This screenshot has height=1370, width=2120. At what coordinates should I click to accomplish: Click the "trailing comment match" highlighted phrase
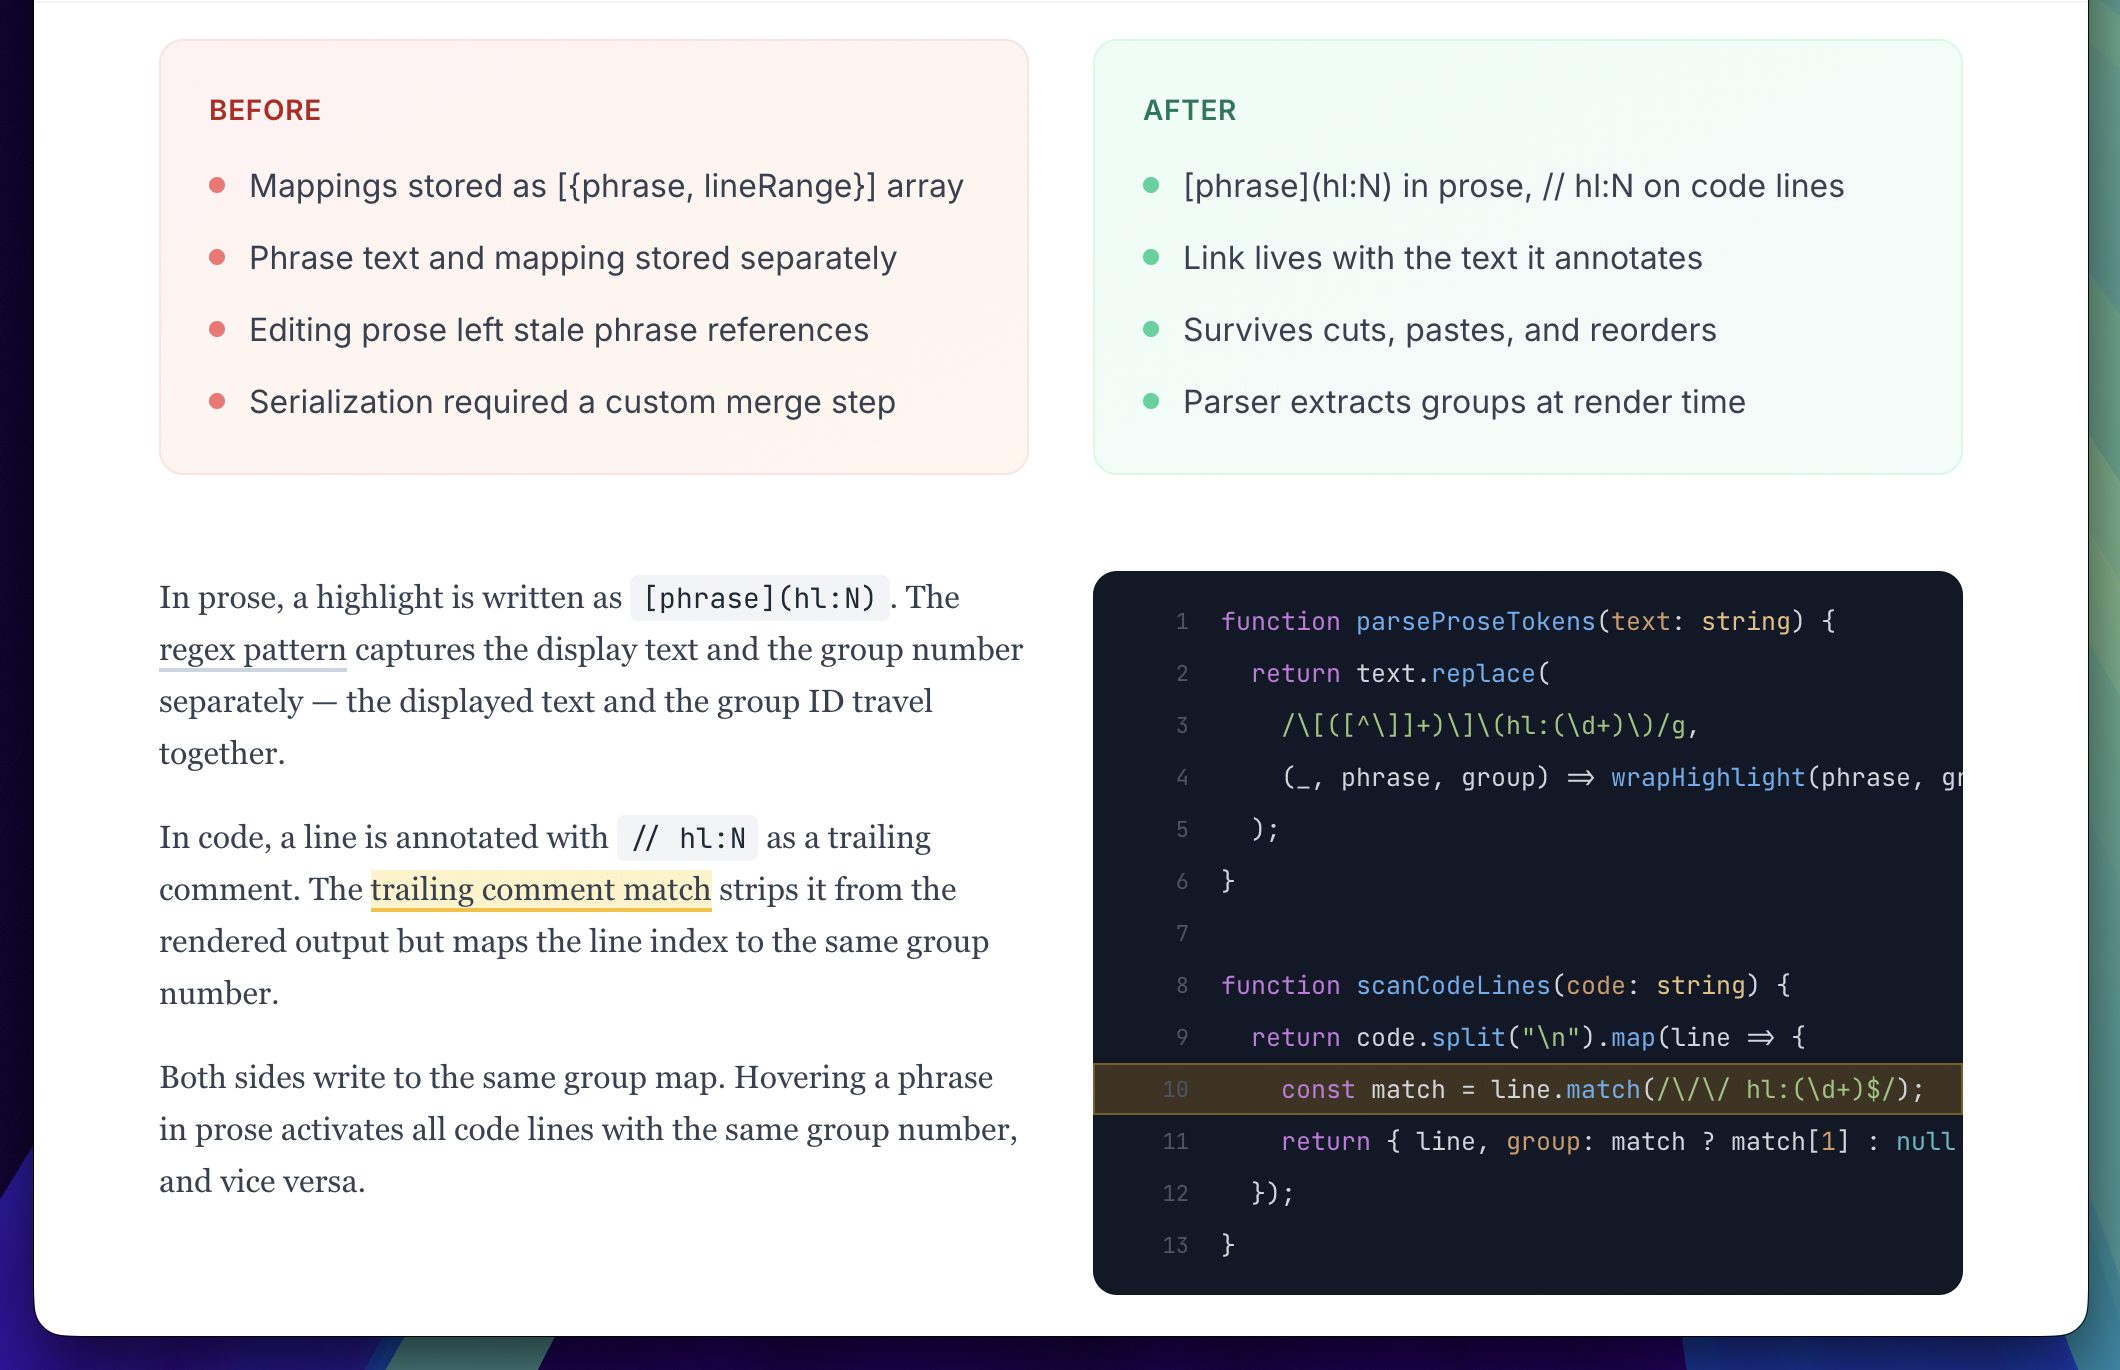pyautogui.click(x=540, y=890)
